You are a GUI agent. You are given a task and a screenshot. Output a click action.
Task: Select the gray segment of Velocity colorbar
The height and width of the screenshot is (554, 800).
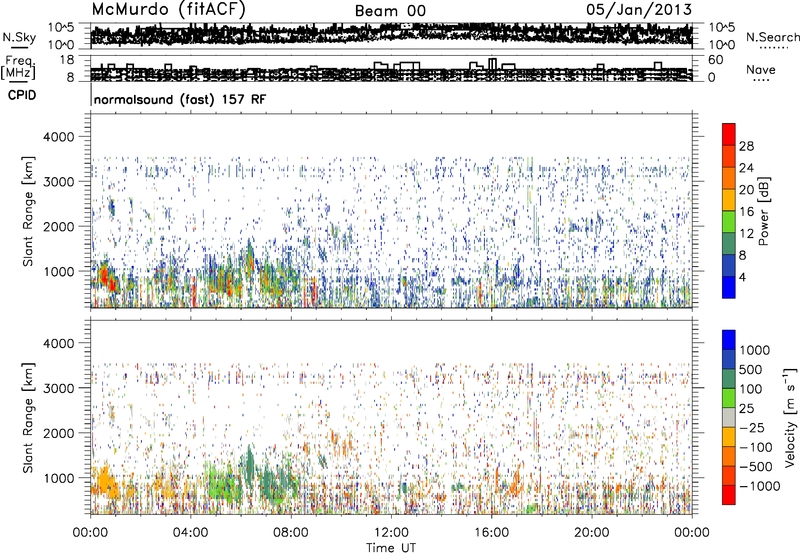[729, 418]
